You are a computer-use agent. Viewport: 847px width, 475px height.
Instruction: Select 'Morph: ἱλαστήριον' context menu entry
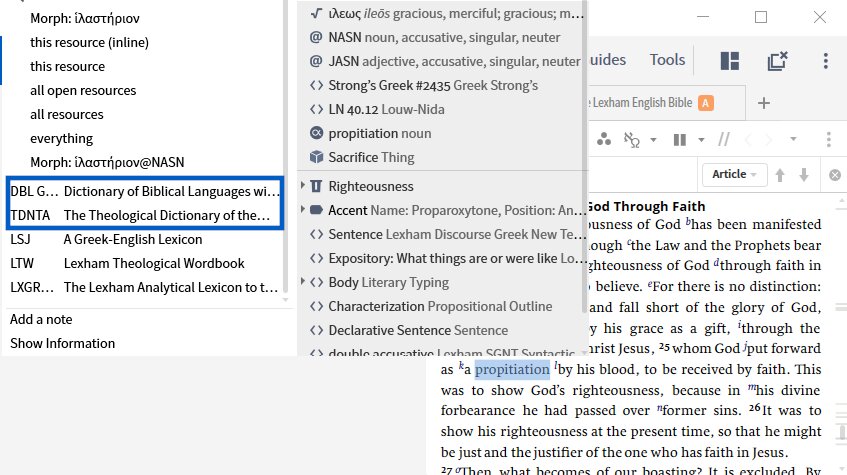85,18
